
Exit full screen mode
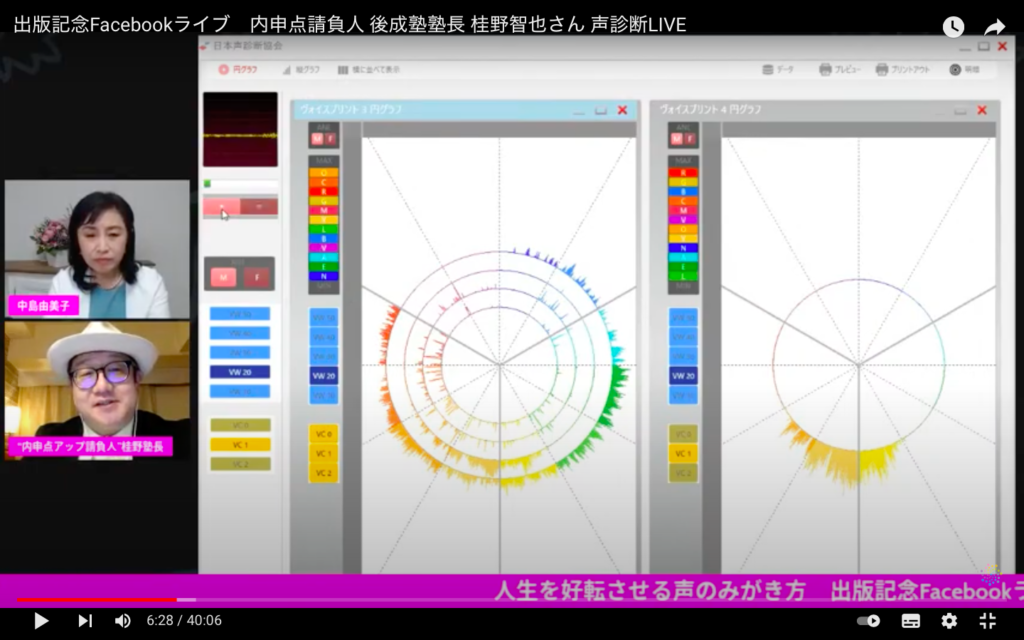987,620
